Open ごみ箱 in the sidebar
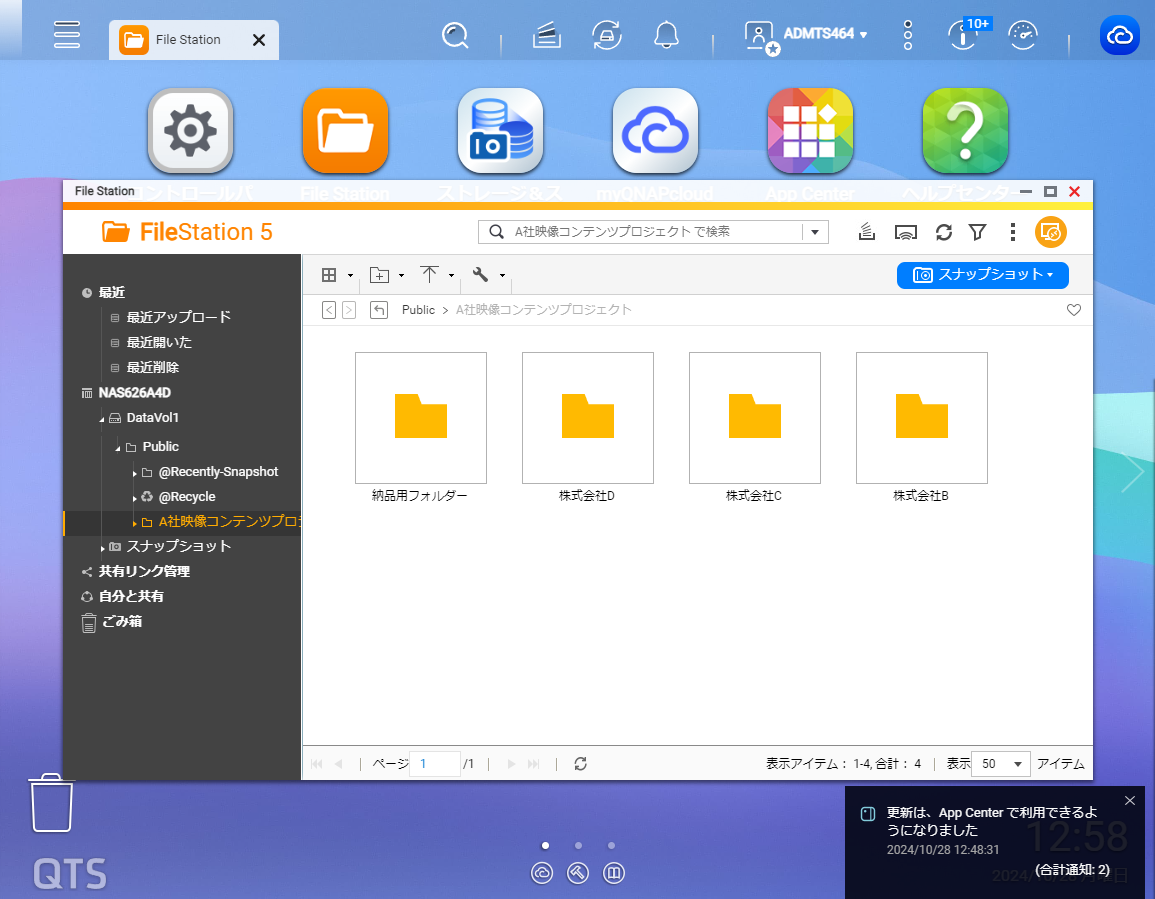This screenshot has width=1155, height=899. click(x=122, y=622)
